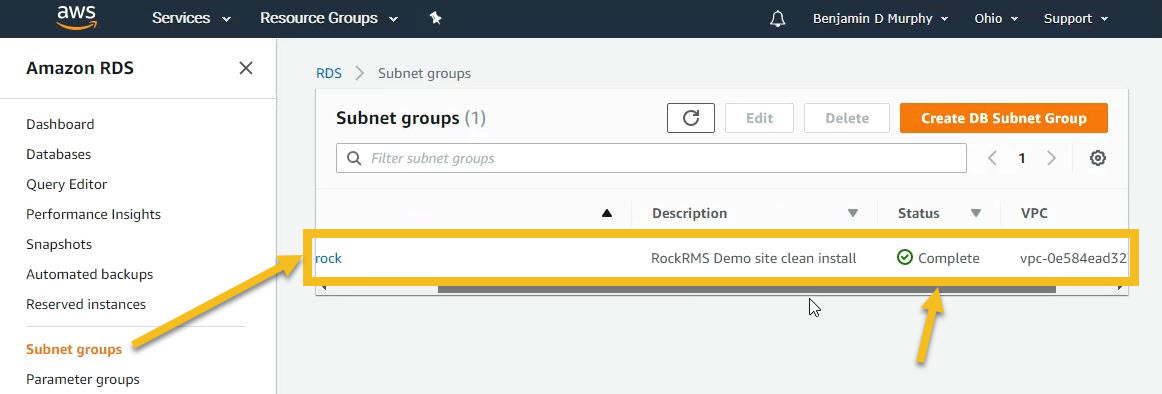Focus the Filter subnet groups field
Image resolution: width=1162 pixels, height=394 pixels.
pos(651,158)
